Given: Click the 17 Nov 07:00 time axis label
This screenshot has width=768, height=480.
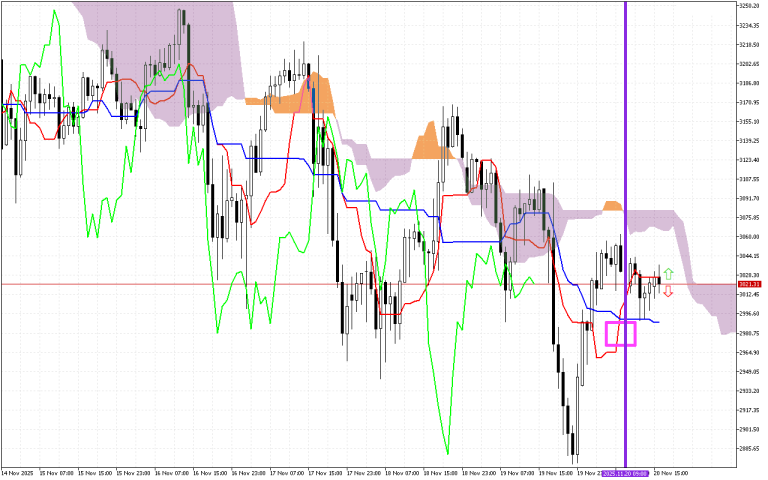Looking at the screenshot, I should click(287, 474).
